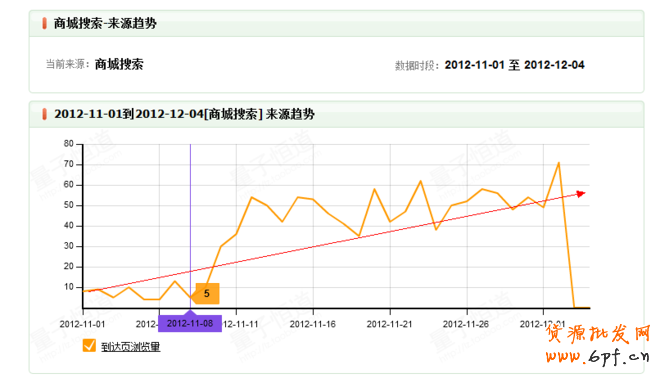The width and height of the screenshot is (660, 378).
Task: Click the red marker beside 商城搜索-来源趋势 title
Action: [45, 23]
